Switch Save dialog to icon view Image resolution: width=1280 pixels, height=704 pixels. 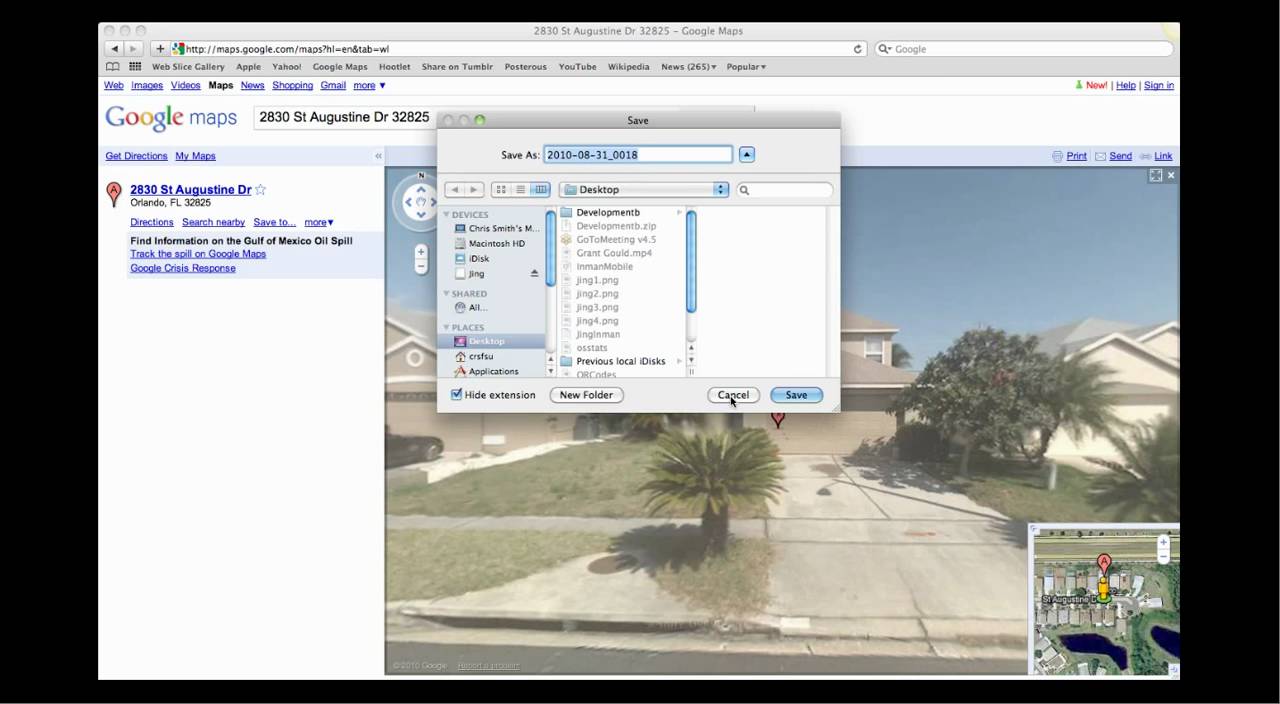pos(501,189)
